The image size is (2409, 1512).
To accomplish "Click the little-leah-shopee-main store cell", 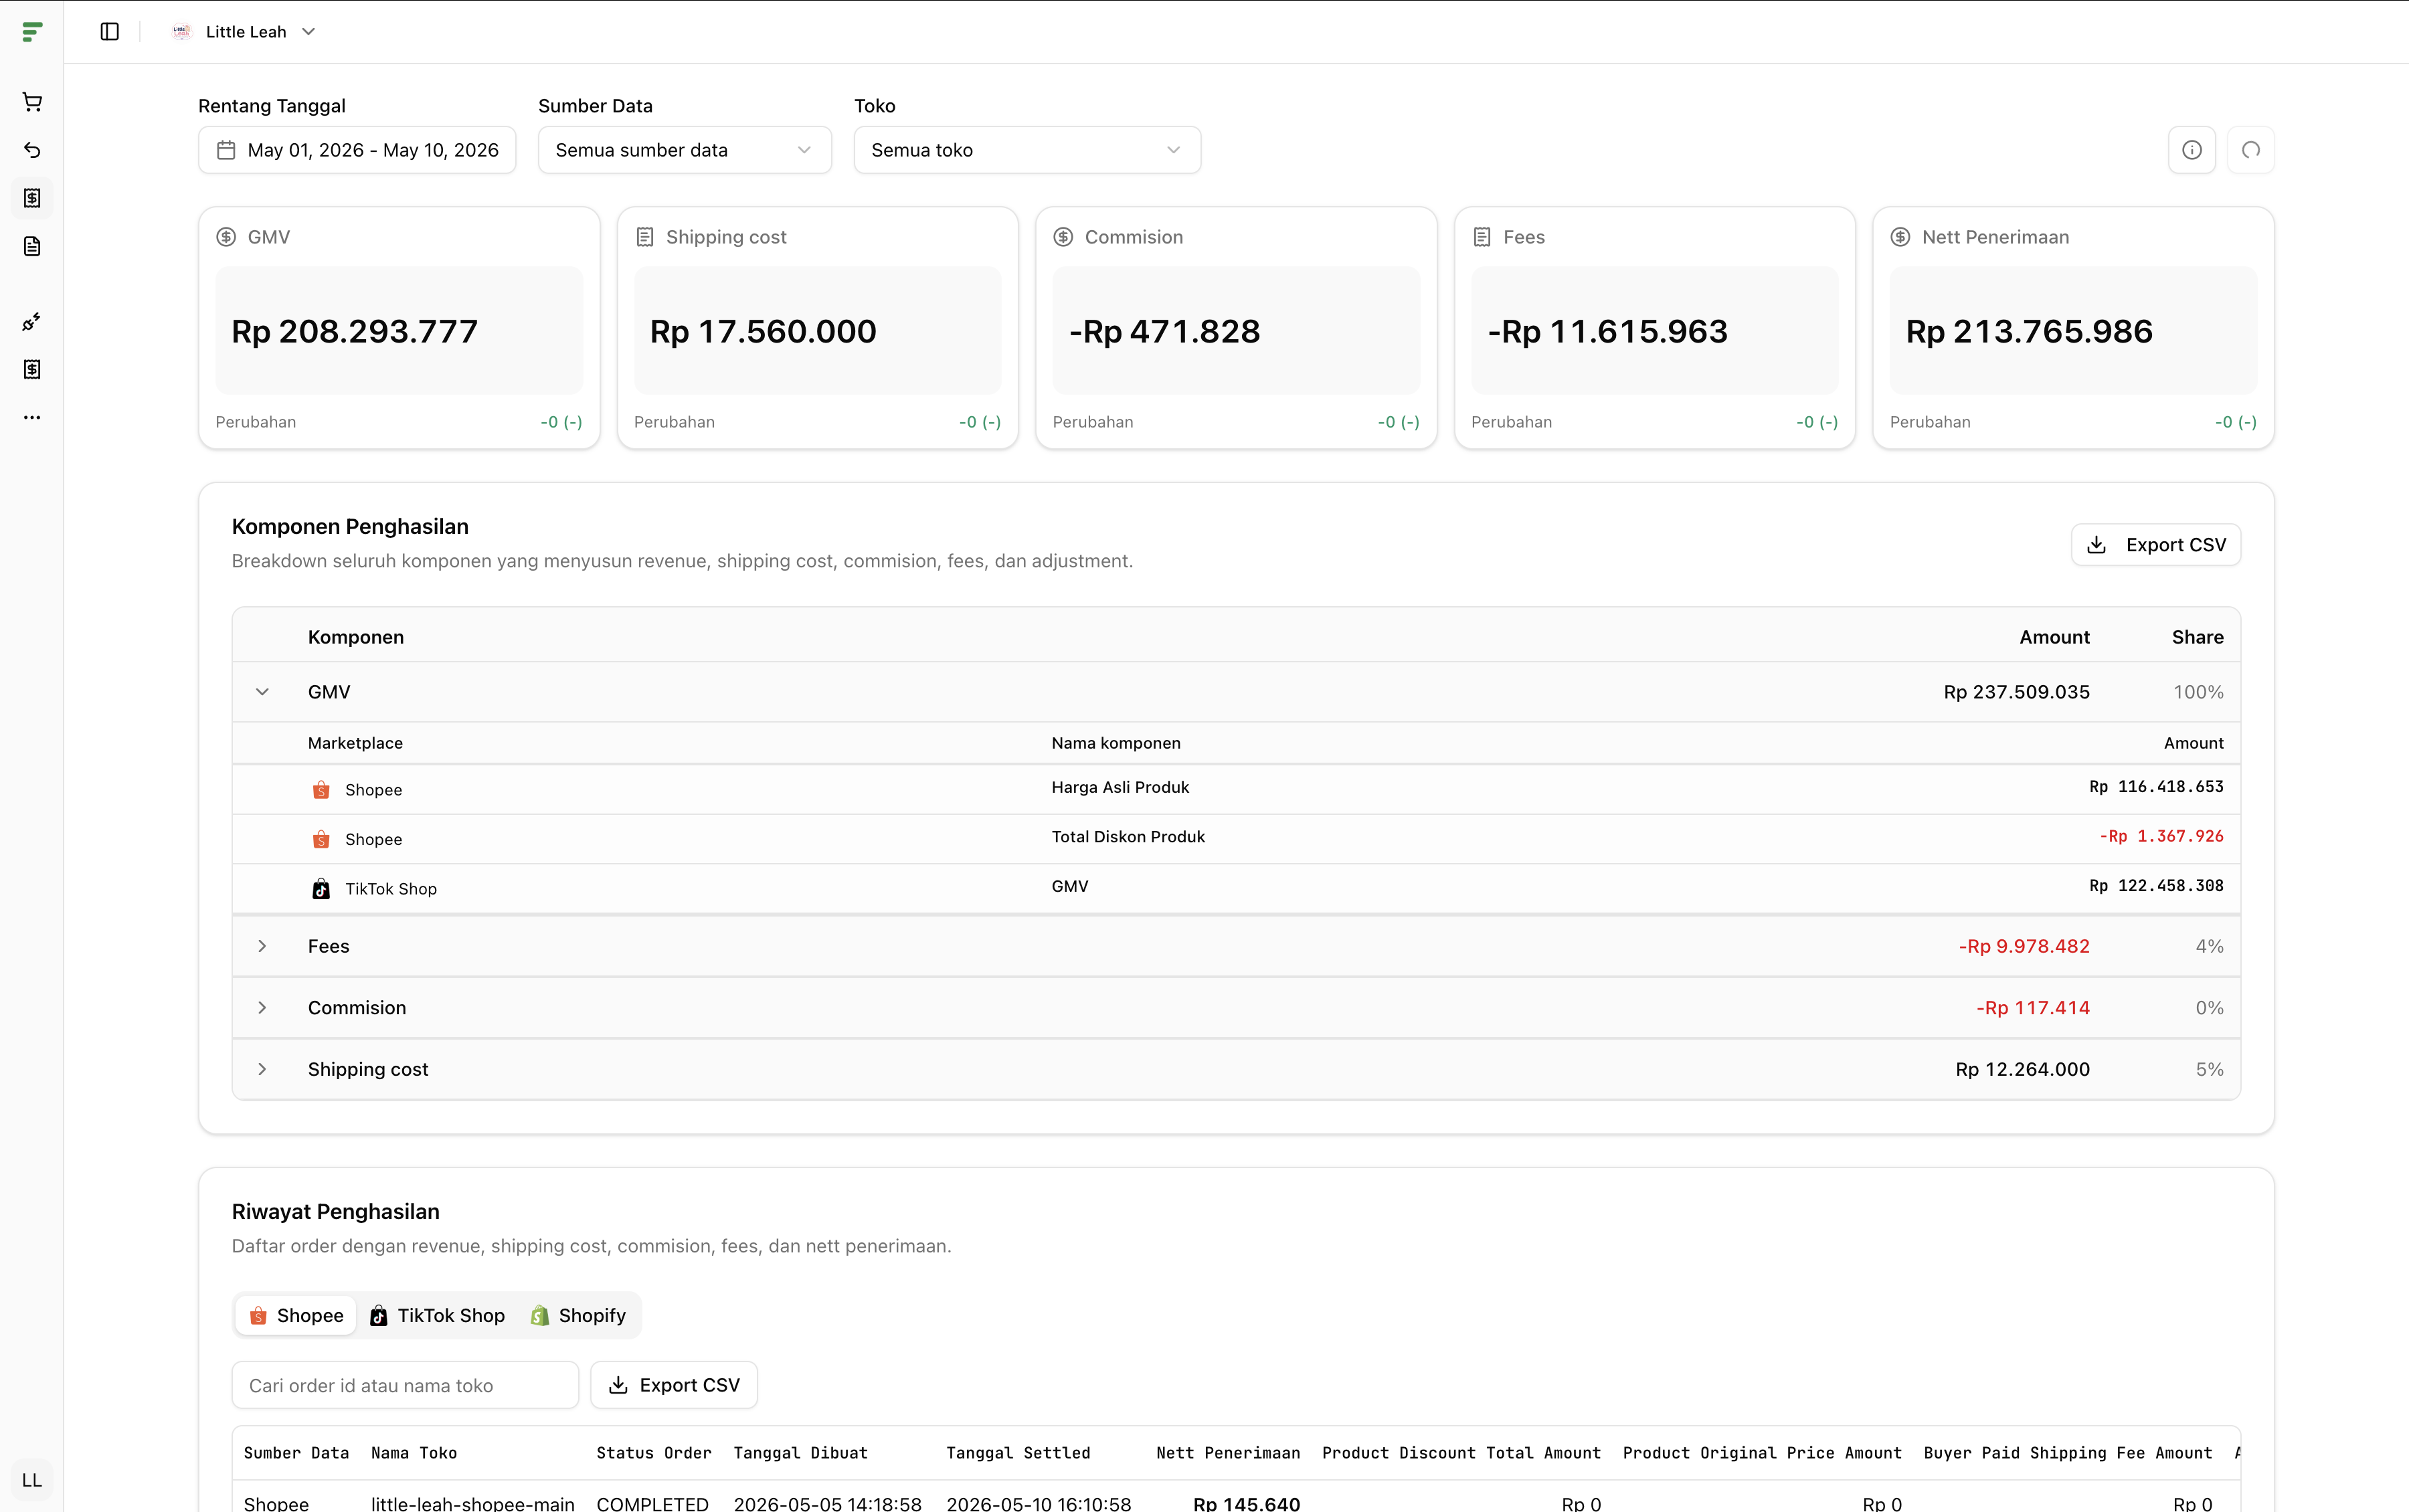I will coord(473,1503).
